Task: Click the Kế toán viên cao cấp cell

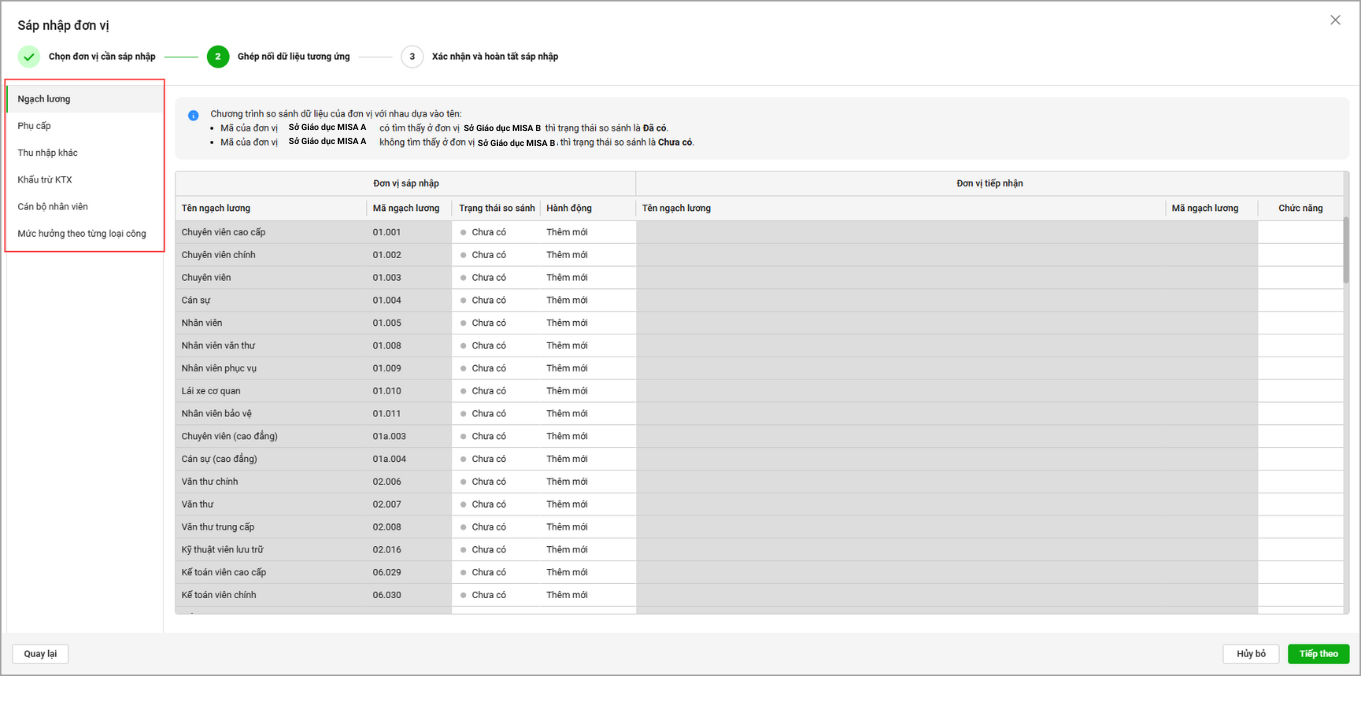Action: (x=271, y=572)
